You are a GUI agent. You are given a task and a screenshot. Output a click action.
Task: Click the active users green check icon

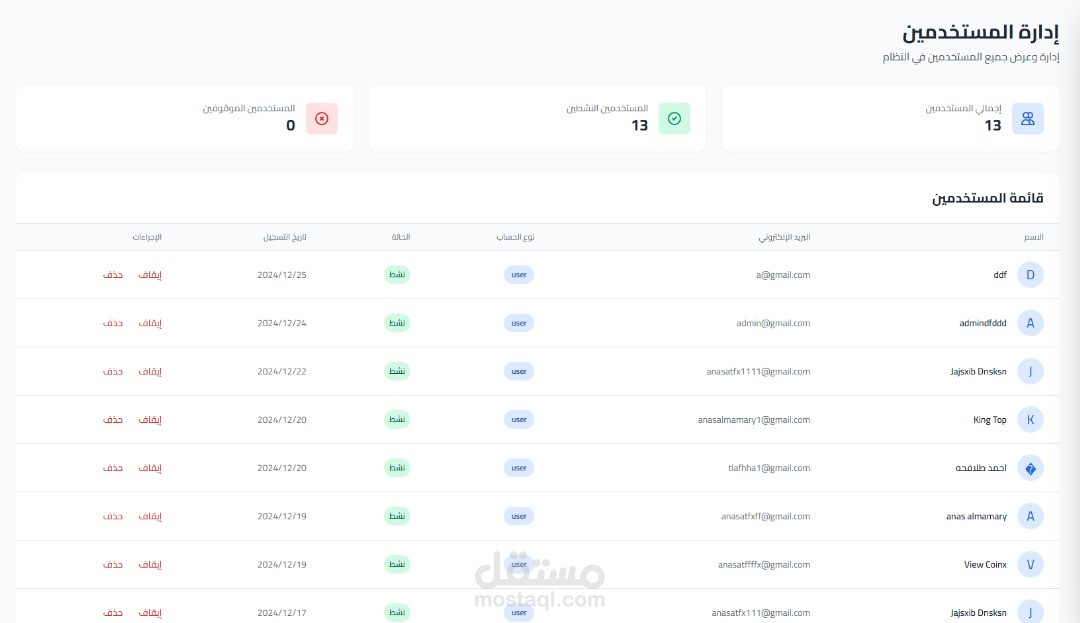coord(674,118)
